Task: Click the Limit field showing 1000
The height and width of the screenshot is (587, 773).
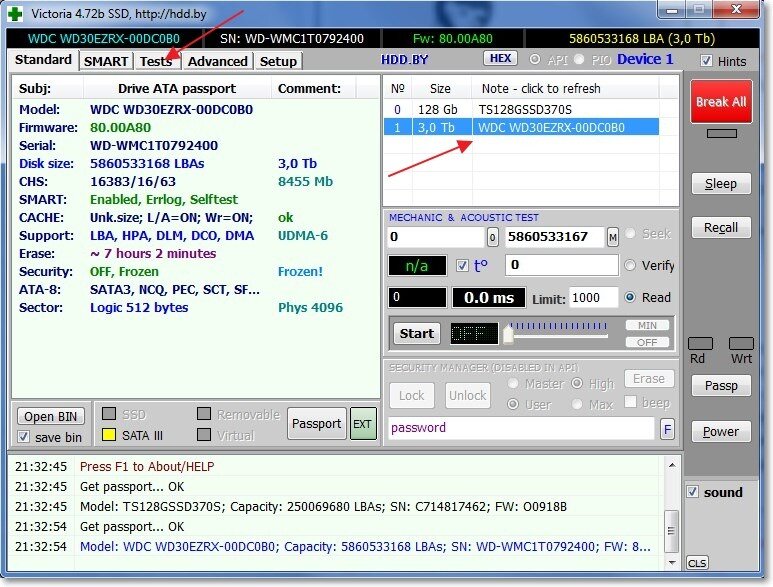Action: 593,298
